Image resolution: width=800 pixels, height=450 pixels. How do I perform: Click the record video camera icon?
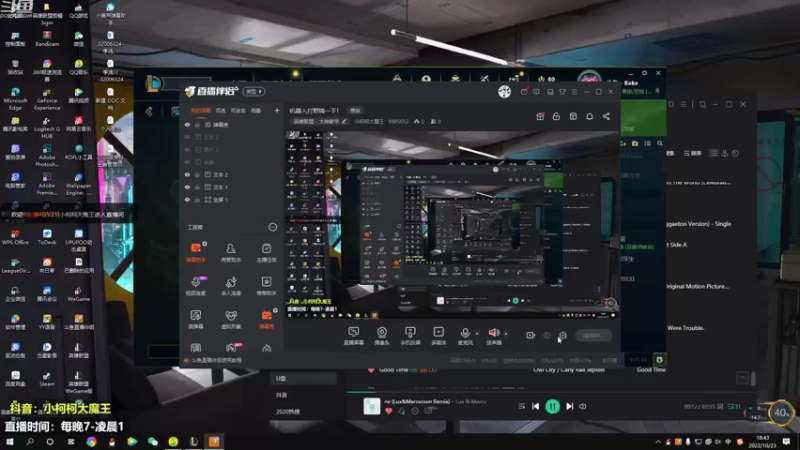(530, 335)
